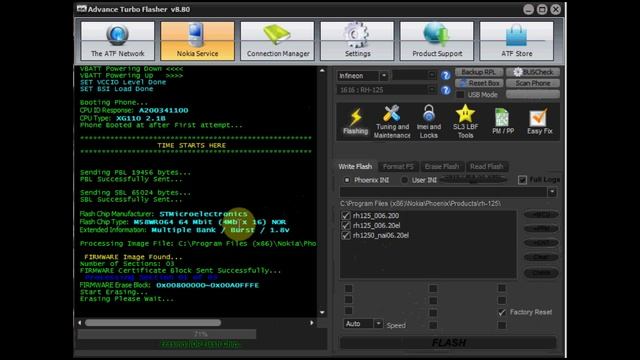The height and width of the screenshot is (360, 640).
Task: Uncheck the rh125_006.200 file
Action: (x=346, y=216)
